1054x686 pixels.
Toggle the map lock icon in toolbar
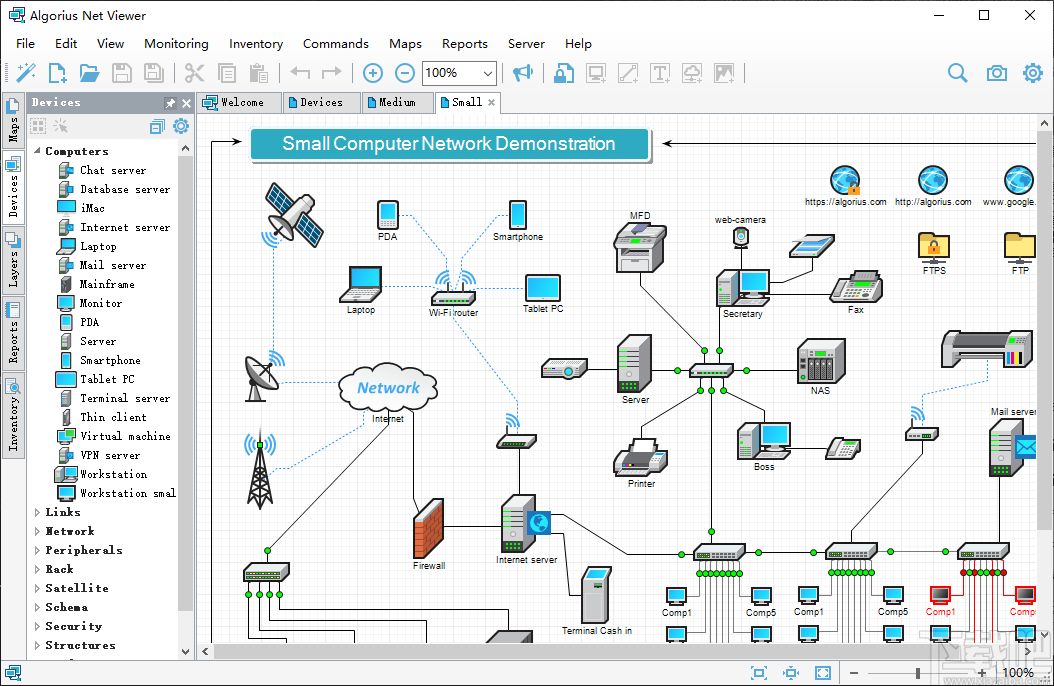coord(564,73)
